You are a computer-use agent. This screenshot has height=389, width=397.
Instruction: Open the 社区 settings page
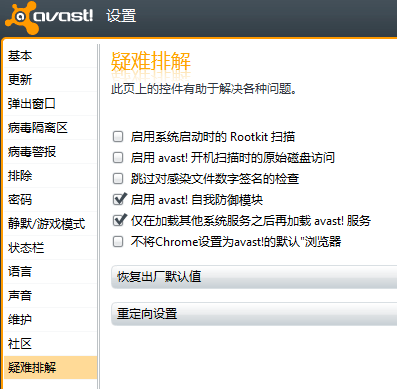(50, 344)
